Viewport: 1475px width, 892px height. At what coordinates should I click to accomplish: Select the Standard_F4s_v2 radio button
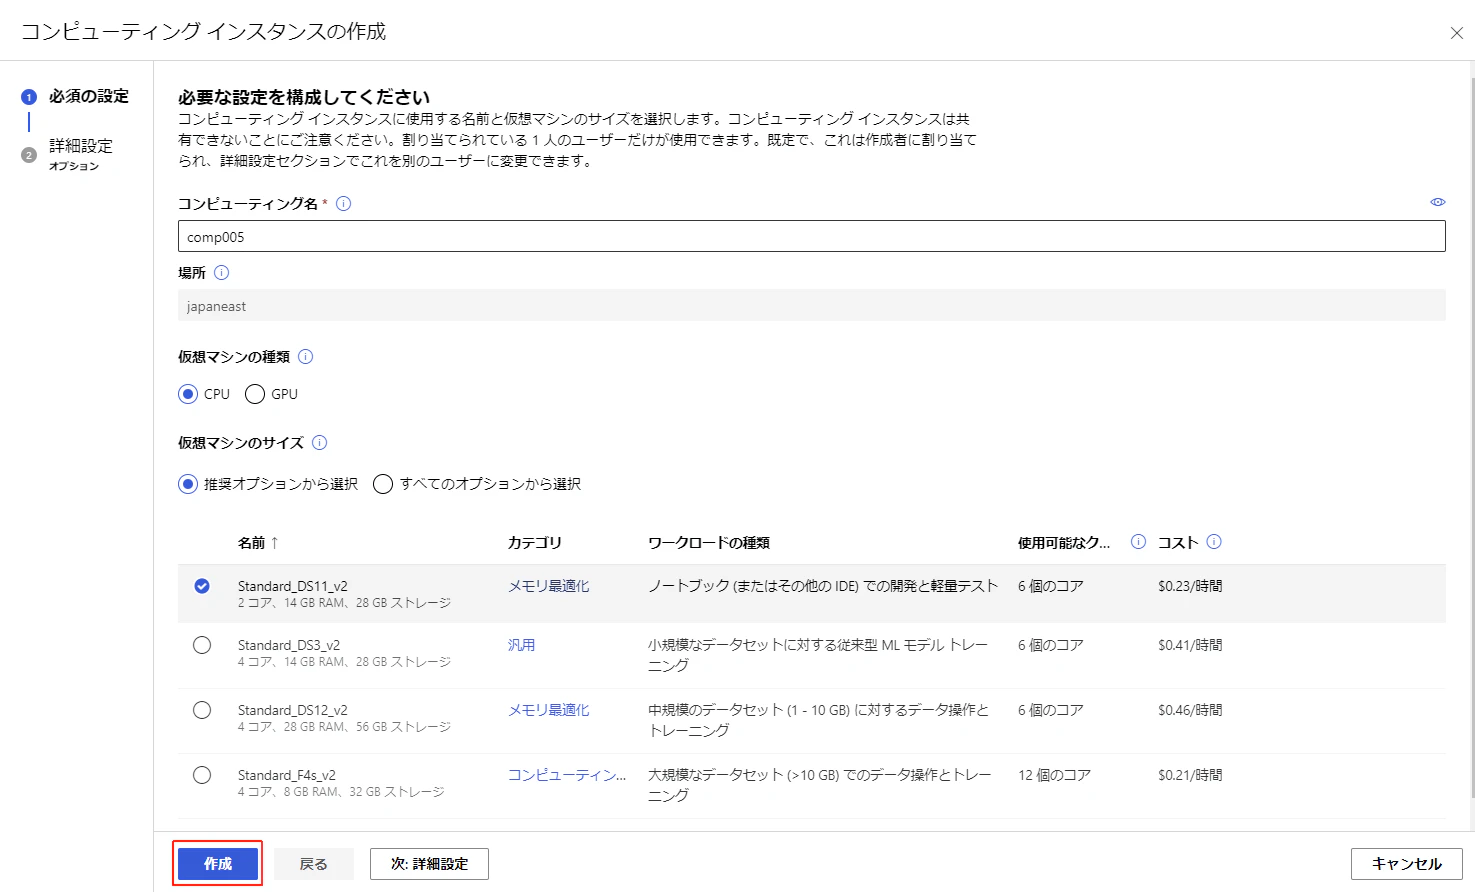[x=202, y=775]
